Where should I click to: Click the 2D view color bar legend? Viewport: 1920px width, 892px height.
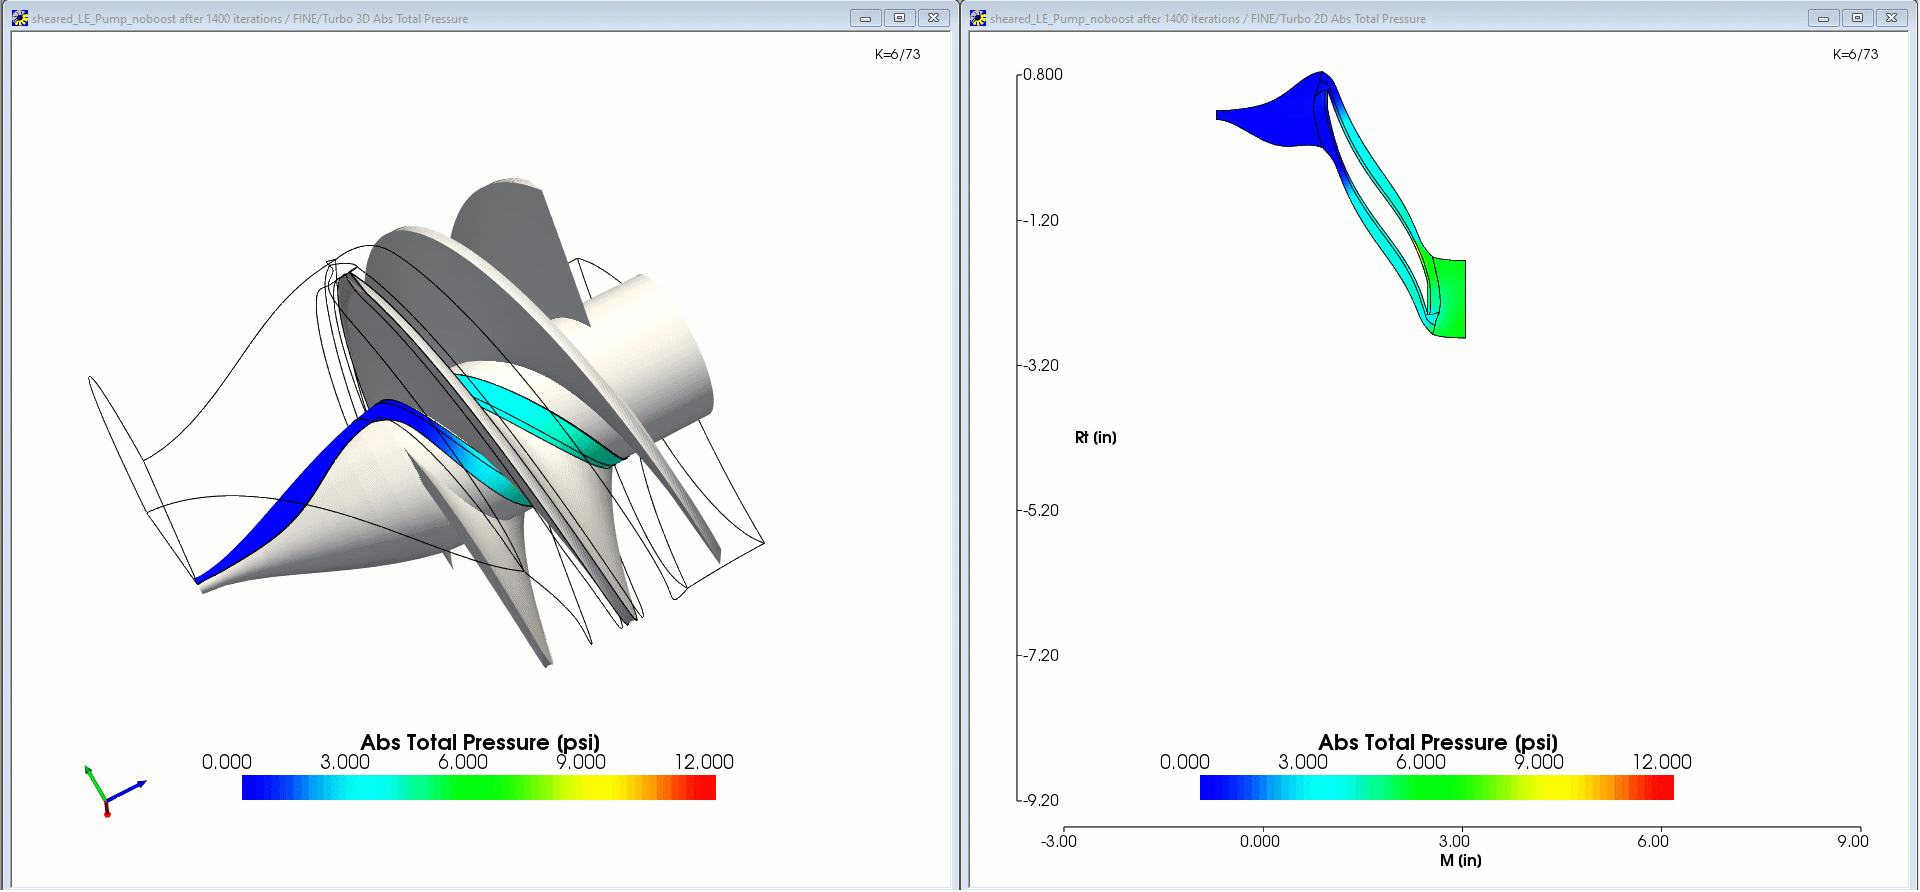(x=1436, y=788)
